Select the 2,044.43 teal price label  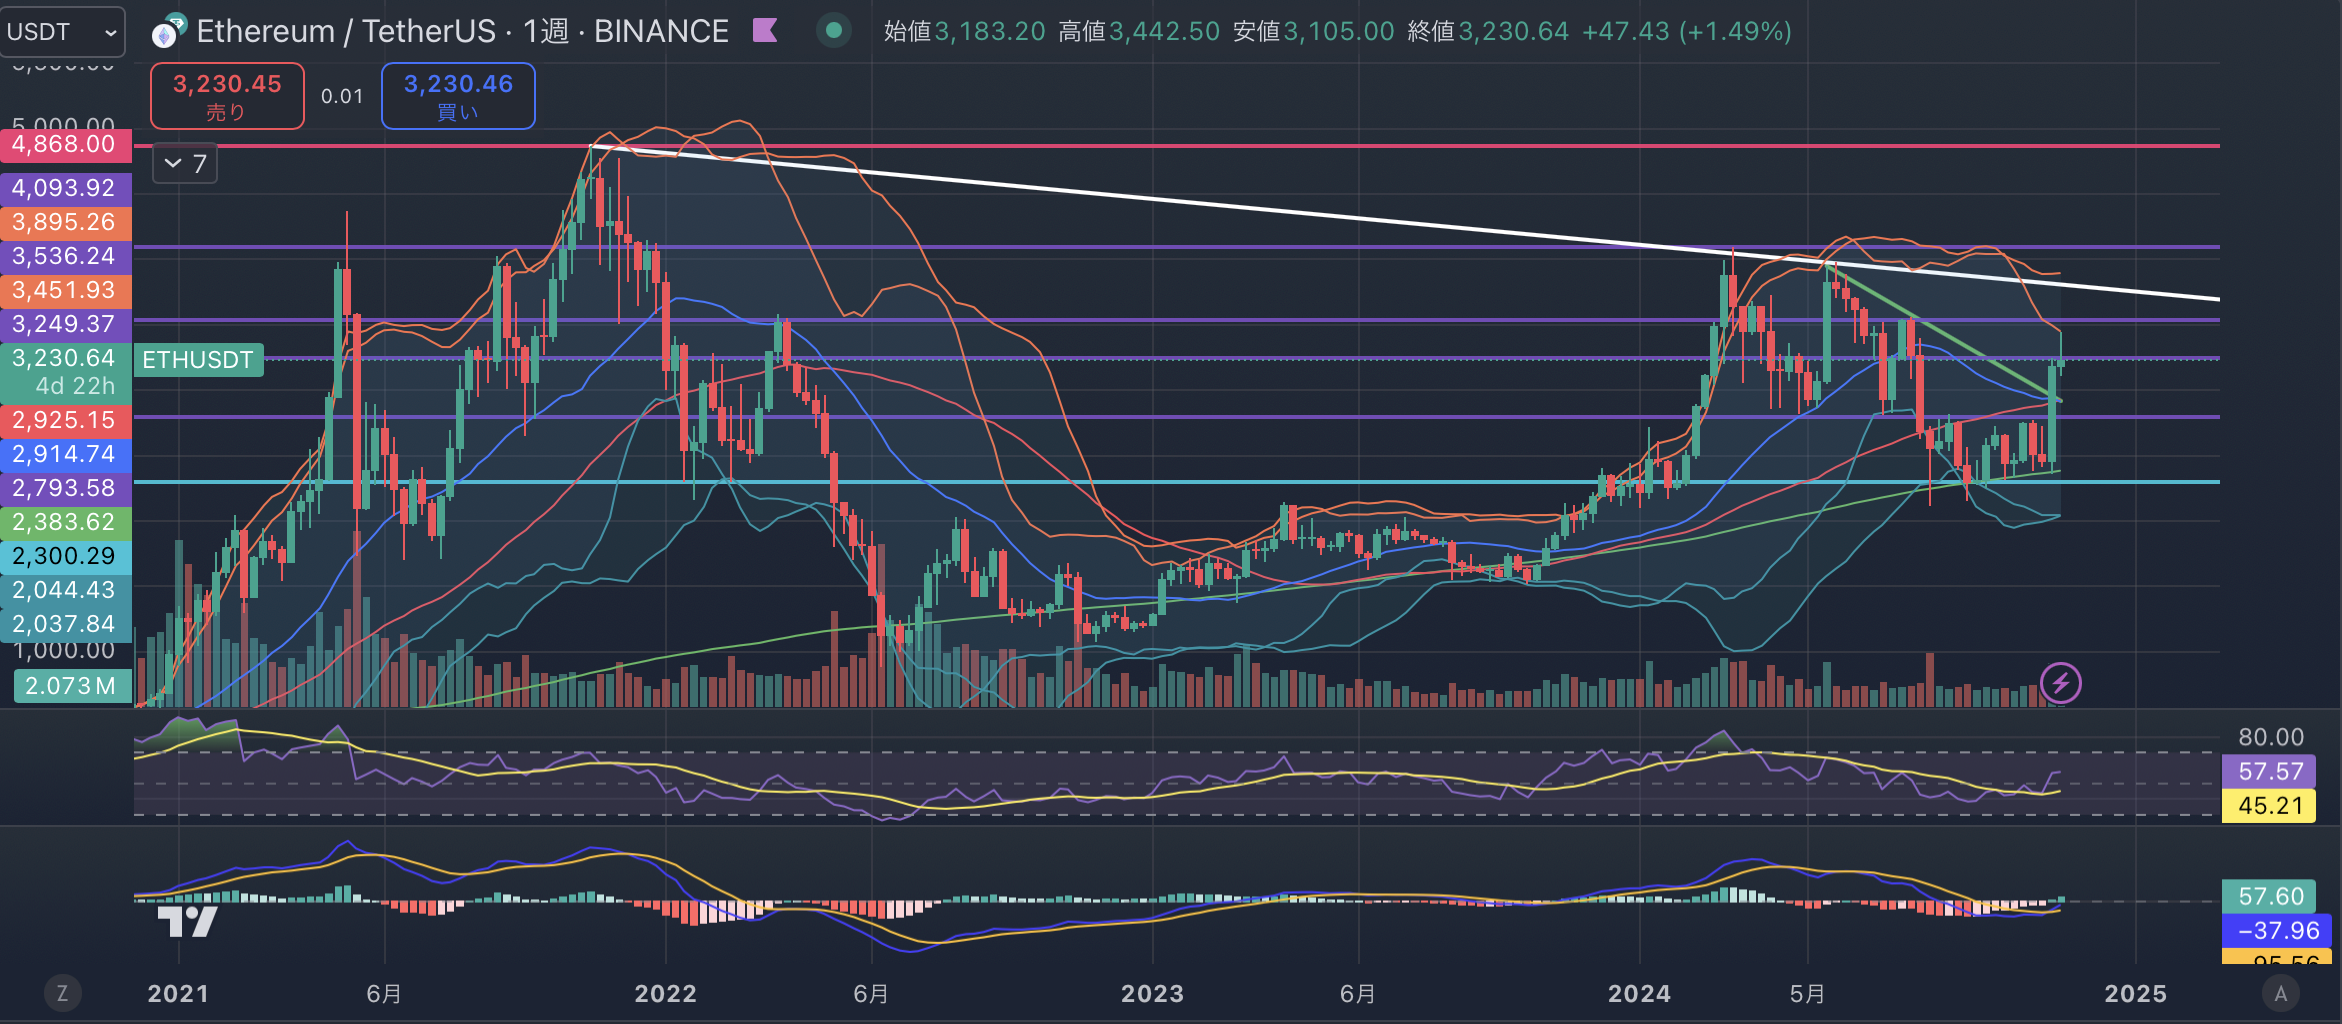[66, 590]
